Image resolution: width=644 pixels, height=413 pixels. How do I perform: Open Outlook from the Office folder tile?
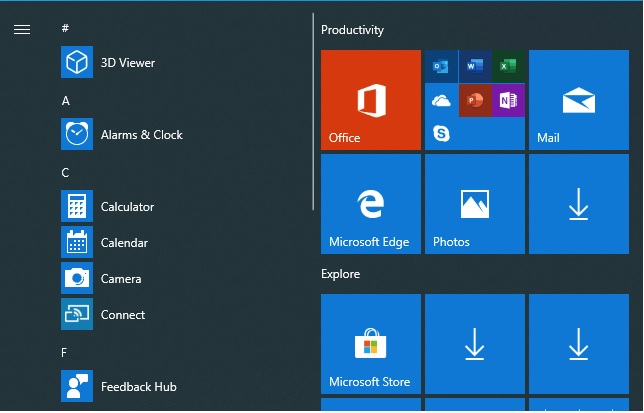click(x=441, y=67)
